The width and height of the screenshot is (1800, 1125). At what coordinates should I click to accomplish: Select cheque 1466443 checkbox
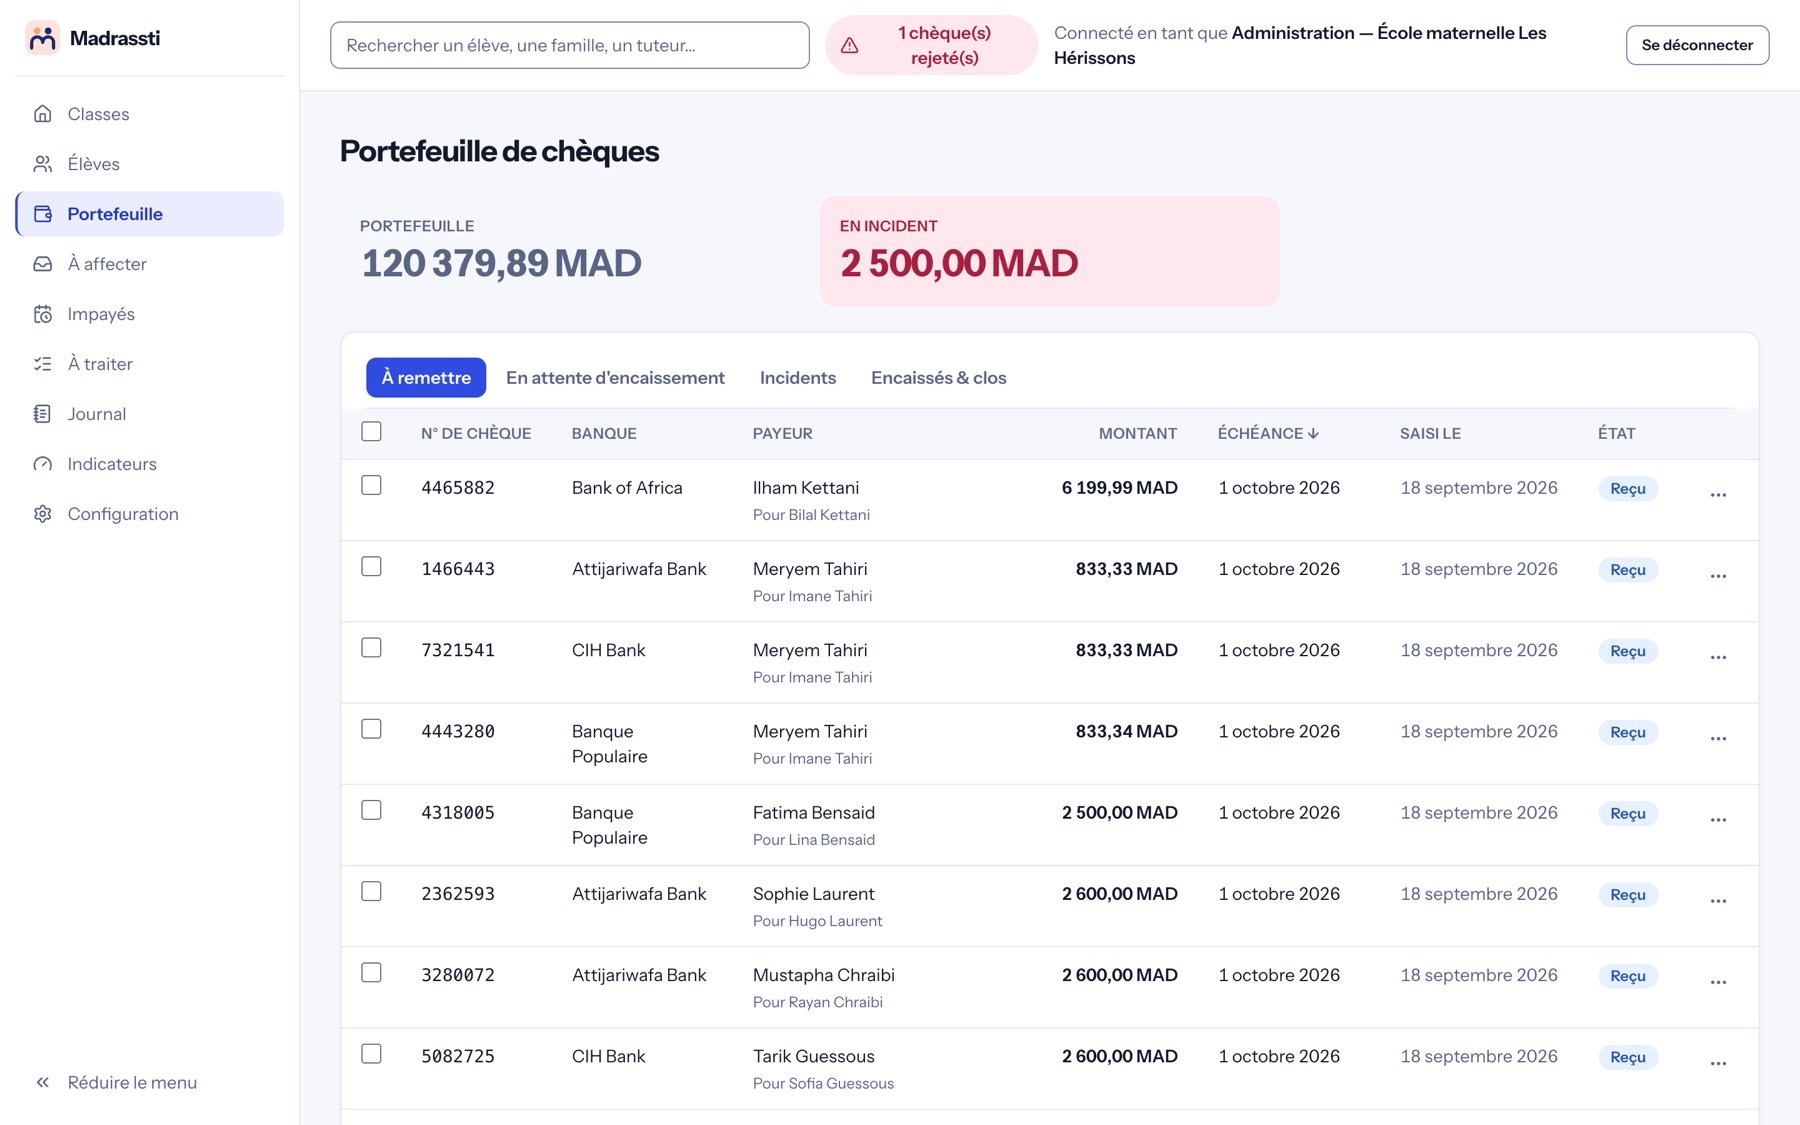tap(371, 566)
